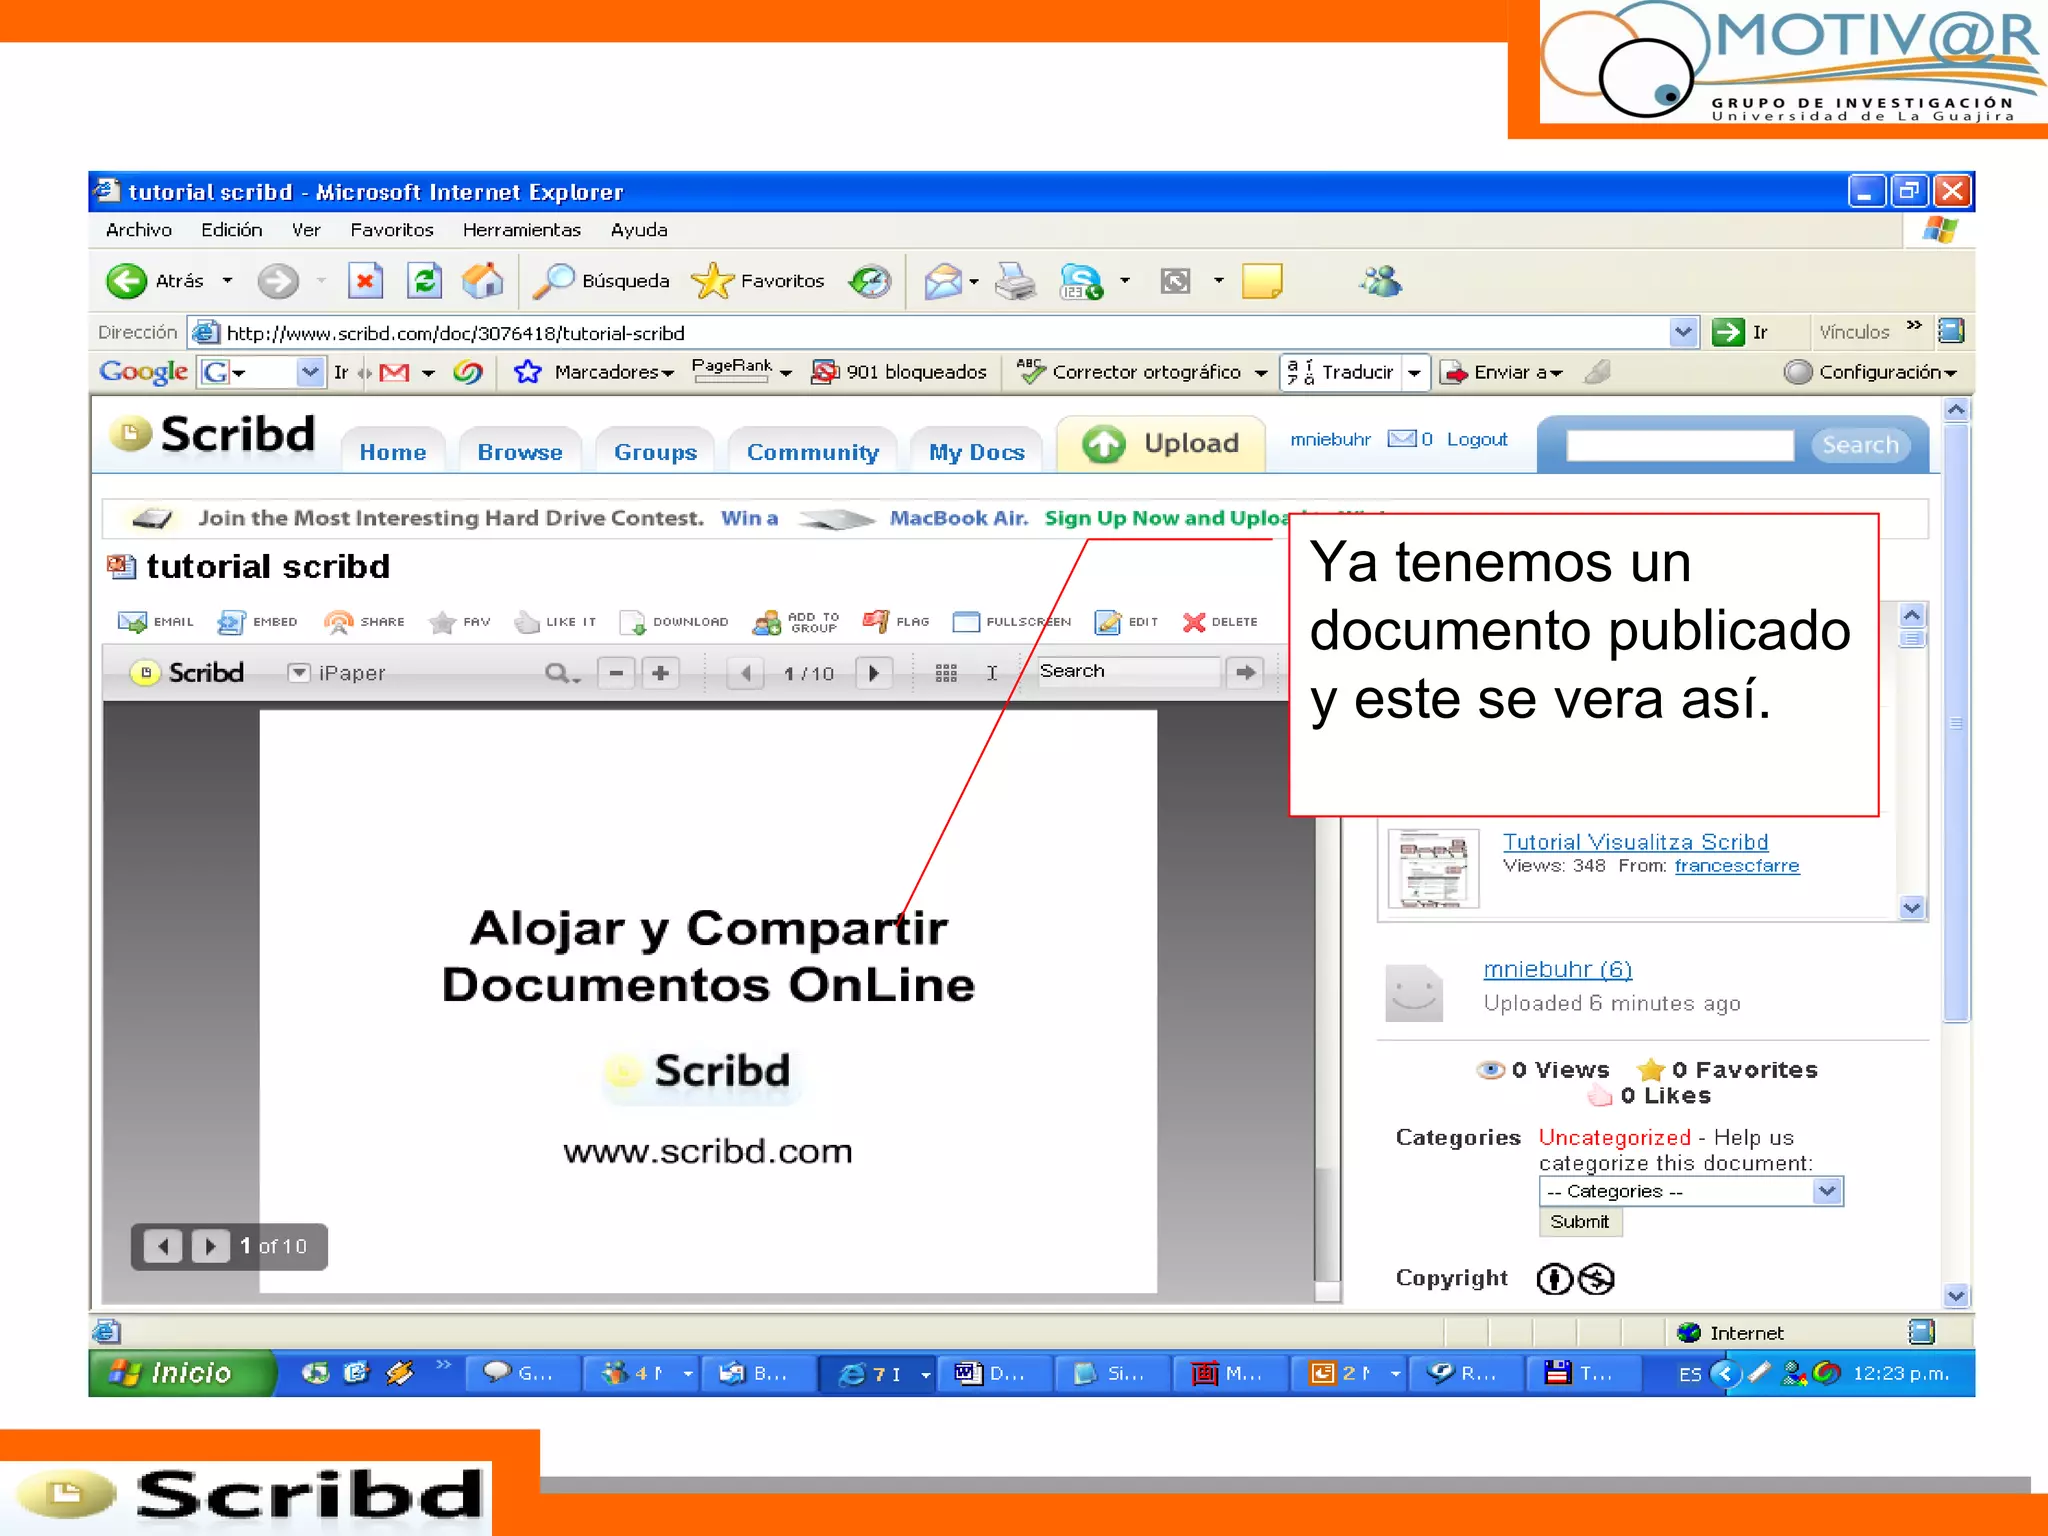Zoom in with iPaper plus button
Viewport: 2048px width, 1536px height.
pyautogui.click(x=660, y=673)
